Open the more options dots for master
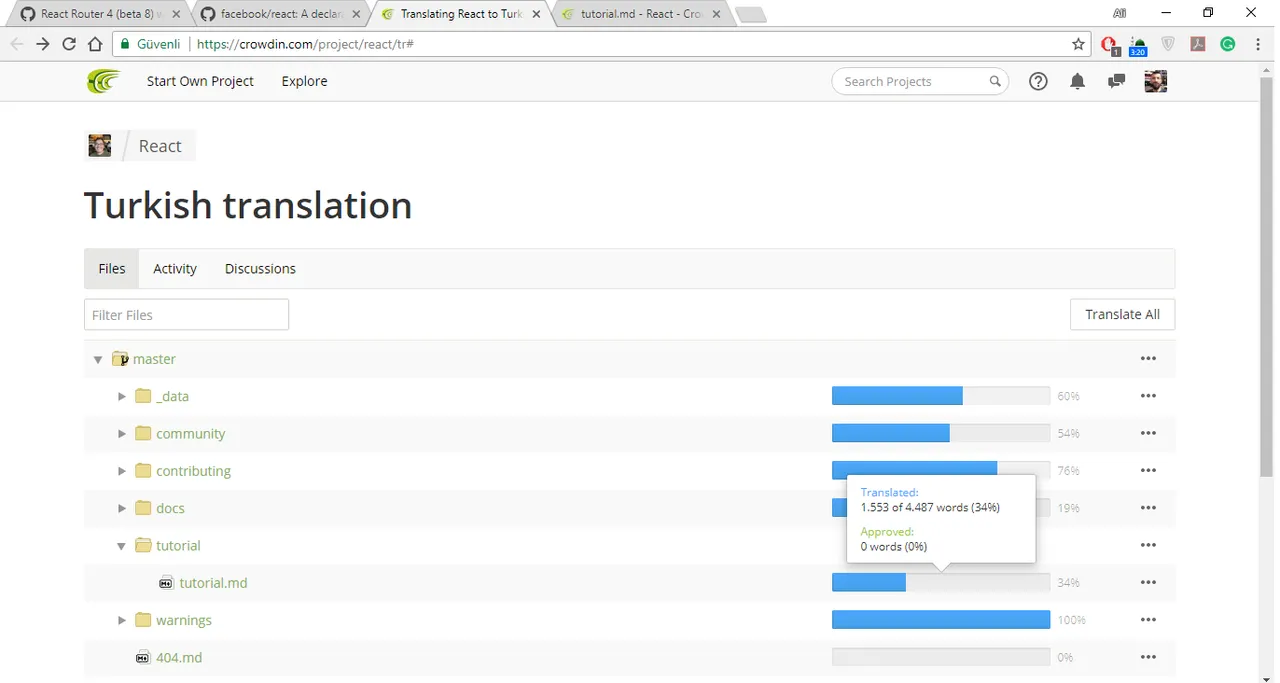The height and width of the screenshot is (683, 1280). click(1148, 359)
